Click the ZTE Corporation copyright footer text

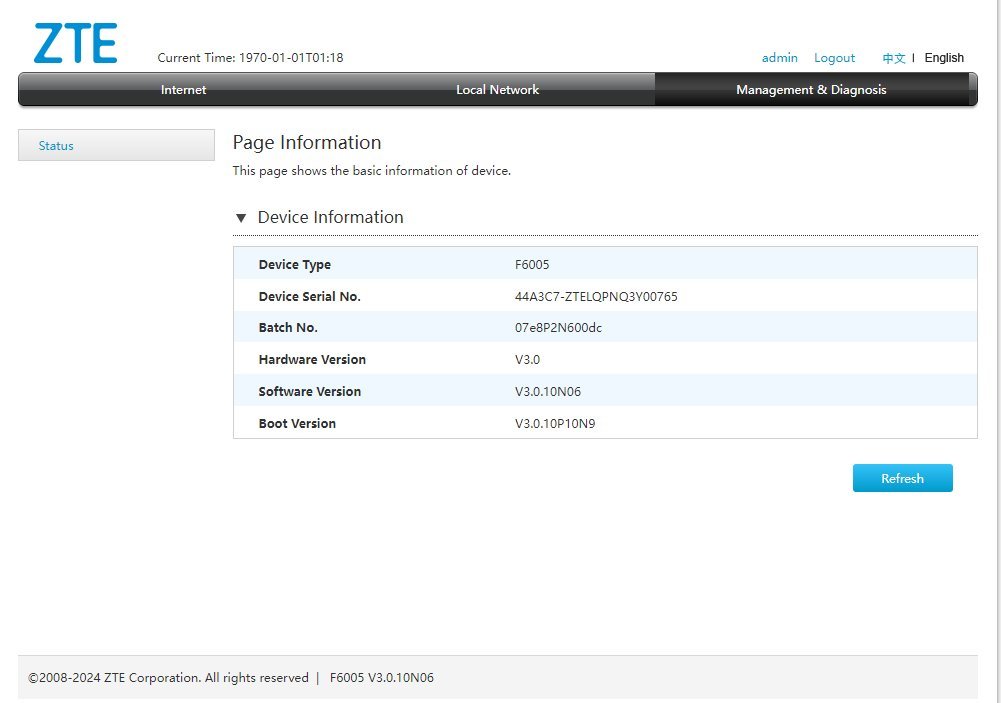(x=168, y=678)
